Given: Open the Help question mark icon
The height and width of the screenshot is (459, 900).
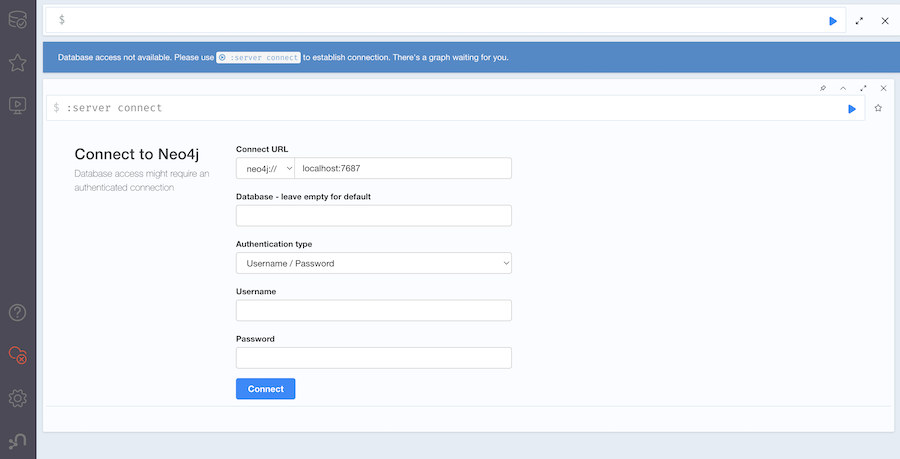Looking at the screenshot, I should coord(17,313).
